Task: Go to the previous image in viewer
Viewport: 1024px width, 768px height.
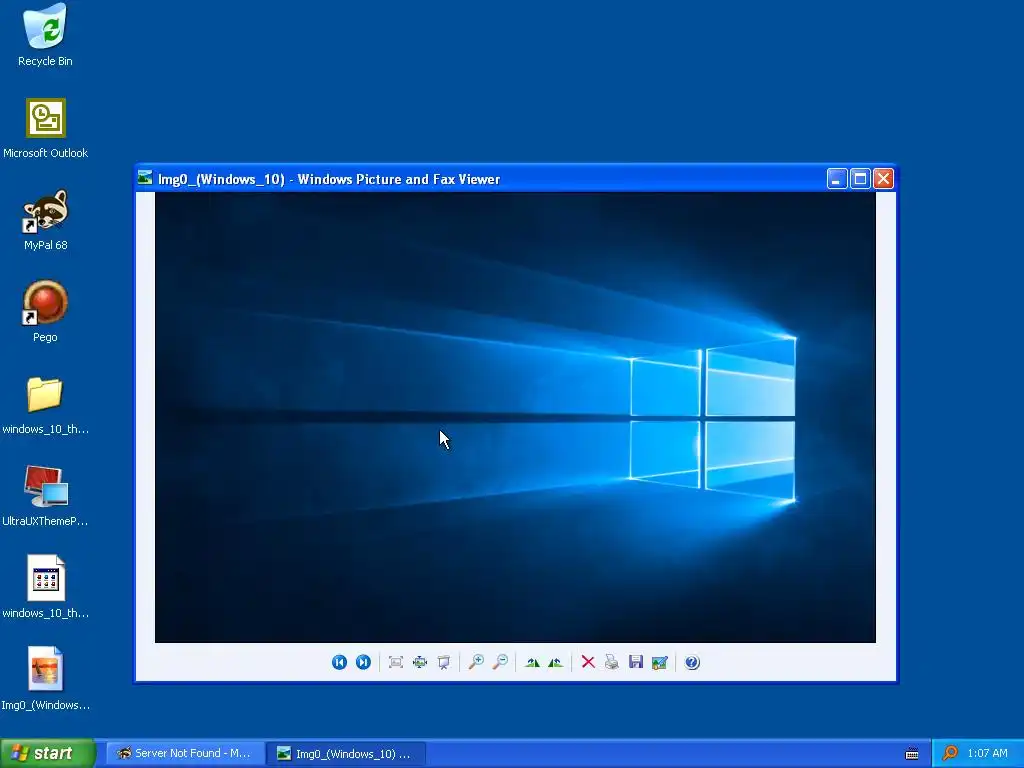Action: [x=339, y=662]
